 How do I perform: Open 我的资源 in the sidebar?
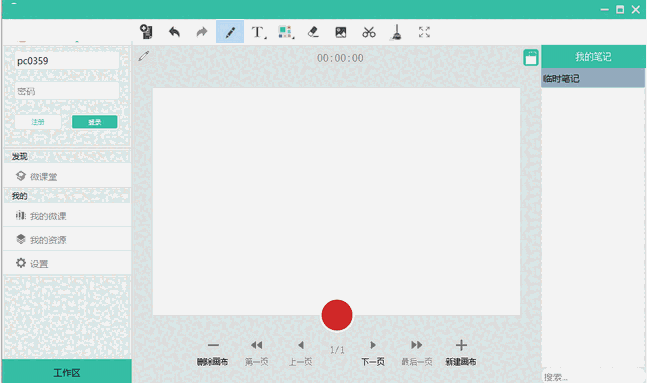[x=67, y=239]
